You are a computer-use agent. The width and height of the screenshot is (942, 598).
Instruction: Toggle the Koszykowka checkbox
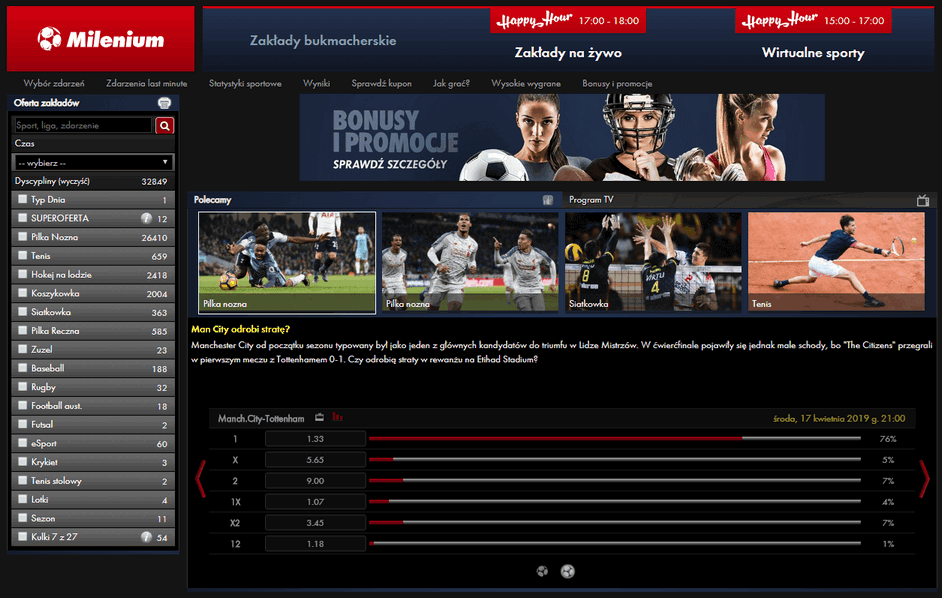23,293
